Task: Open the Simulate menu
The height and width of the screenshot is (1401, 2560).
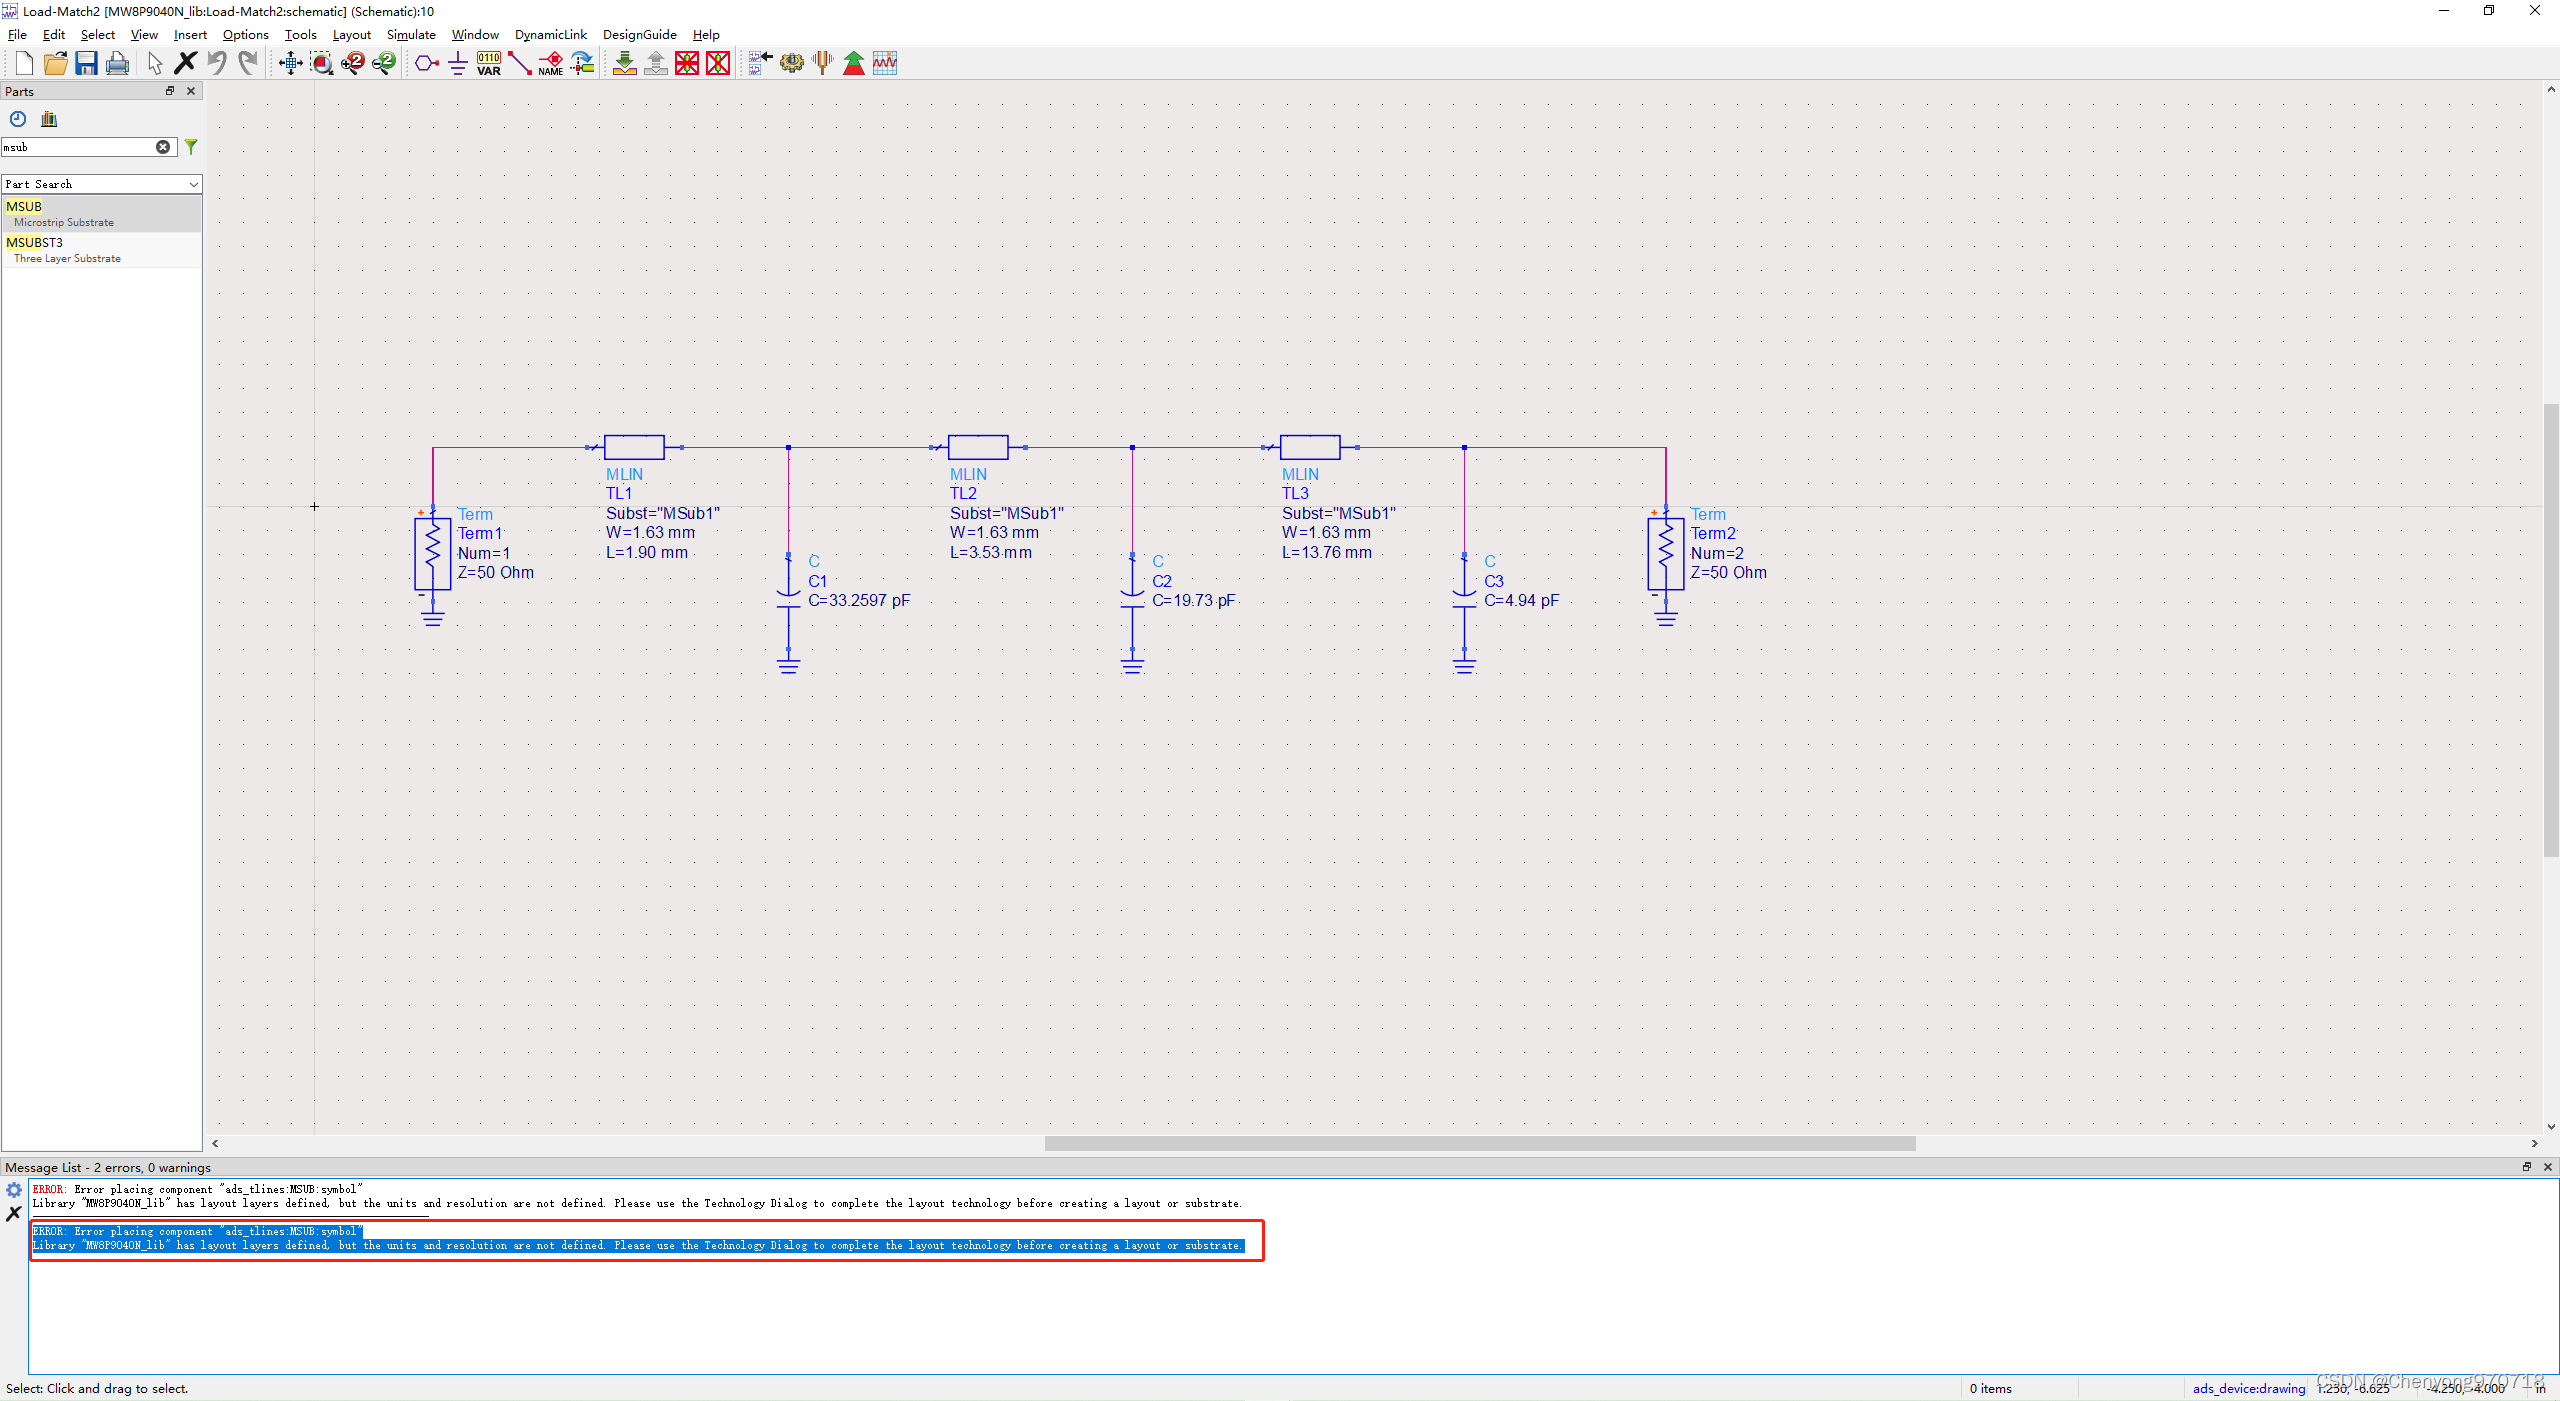Action: (x=411, y=34)
